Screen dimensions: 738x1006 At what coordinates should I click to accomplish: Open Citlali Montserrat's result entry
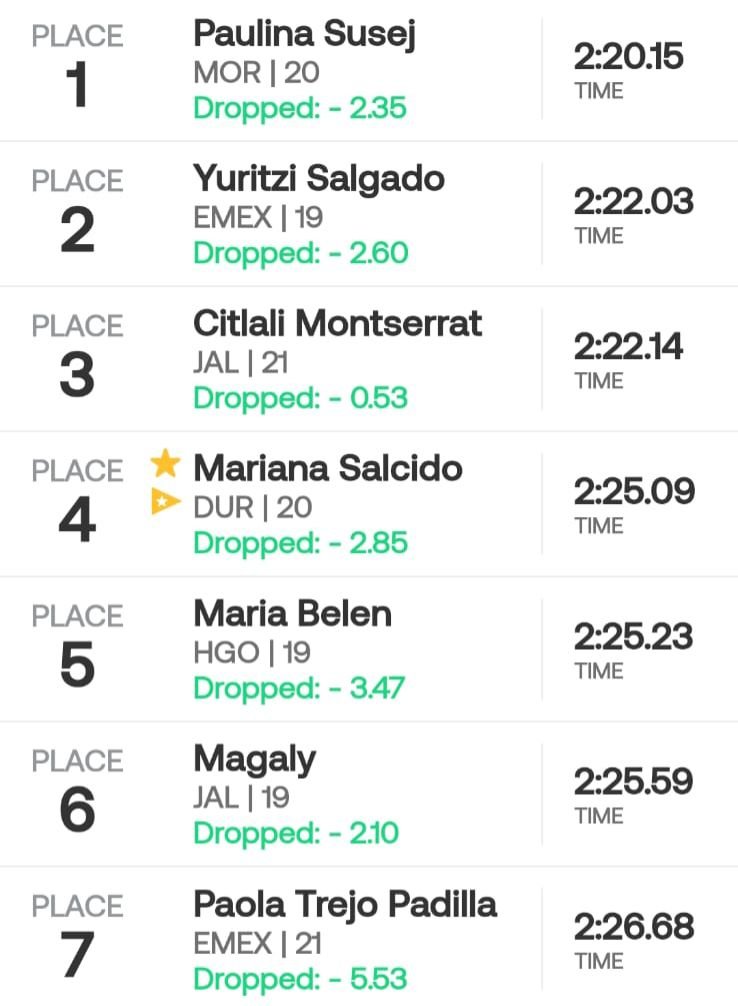pos(337,324)
